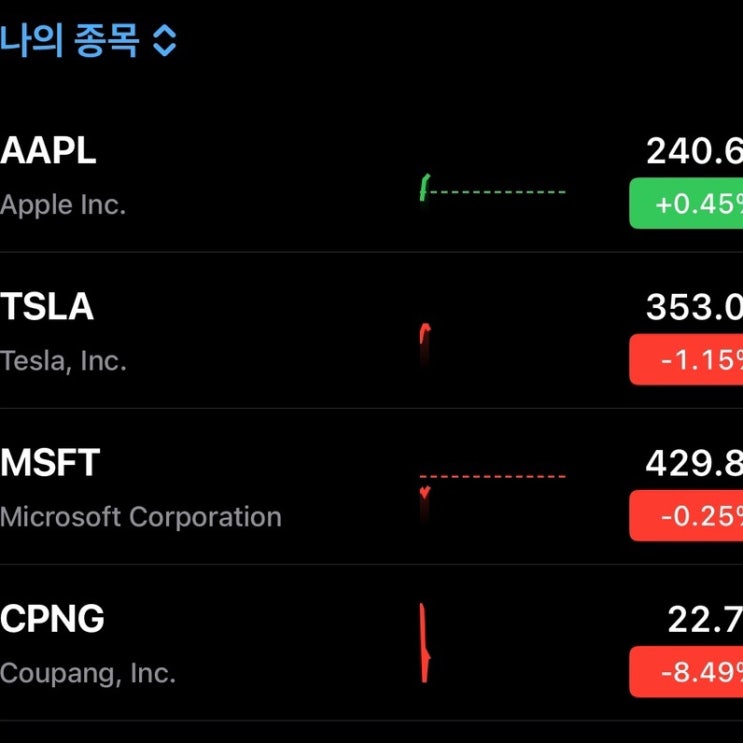Click the Microsoft Corporation company name

click(141, 517)
